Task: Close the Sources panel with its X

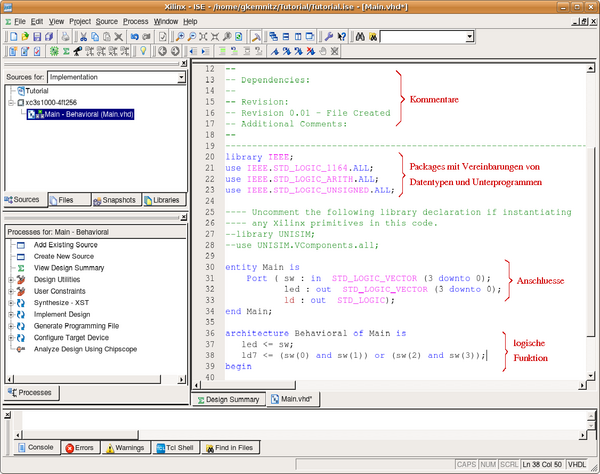Action: coord(184,64)
